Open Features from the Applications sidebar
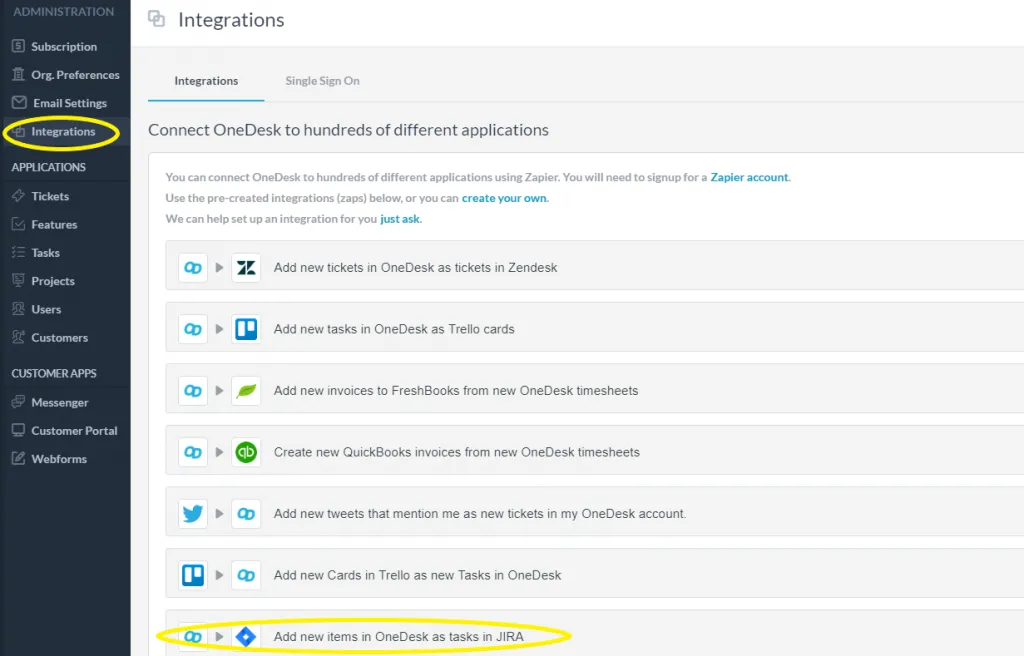 16,224
